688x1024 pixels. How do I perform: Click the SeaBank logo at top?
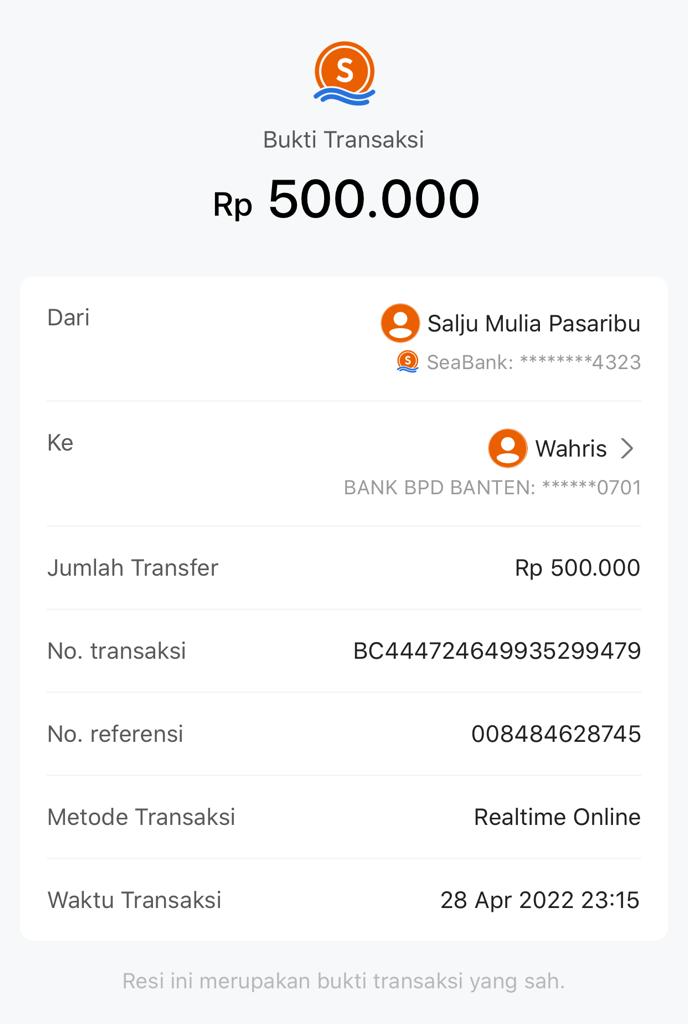[x=344, y=73]
